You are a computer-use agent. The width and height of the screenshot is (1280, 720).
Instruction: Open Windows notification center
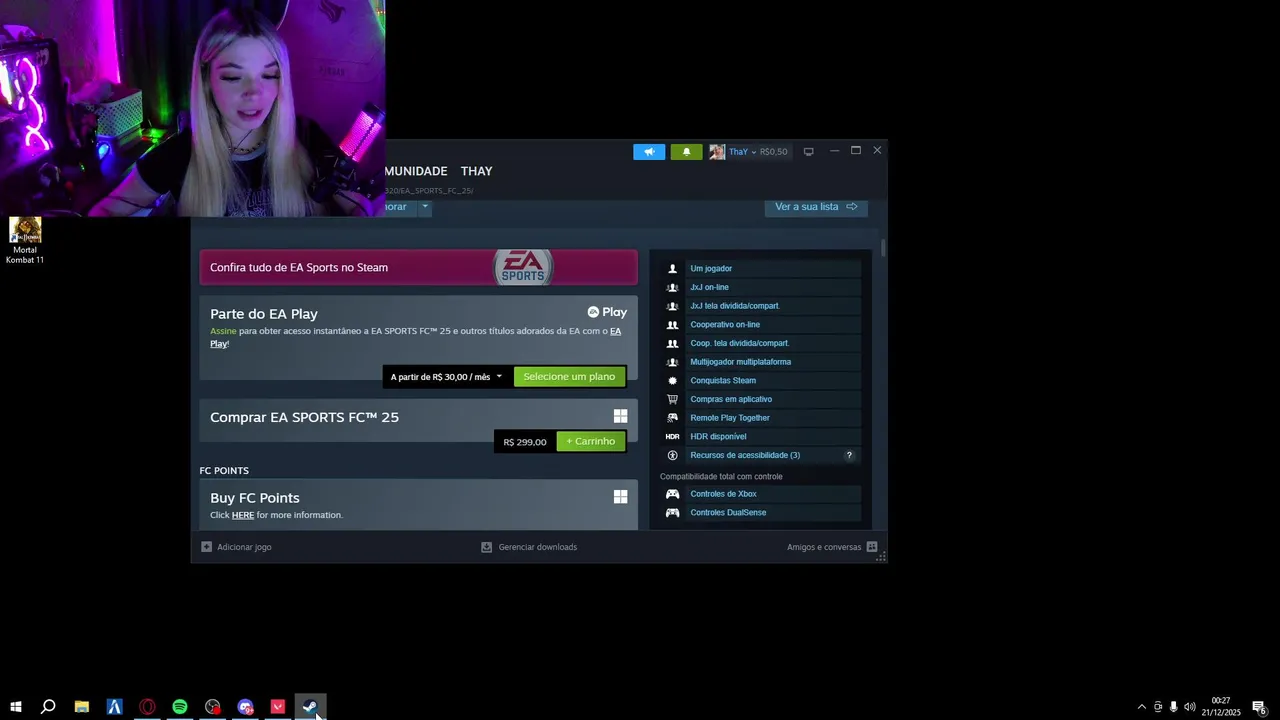(1260, 707)
